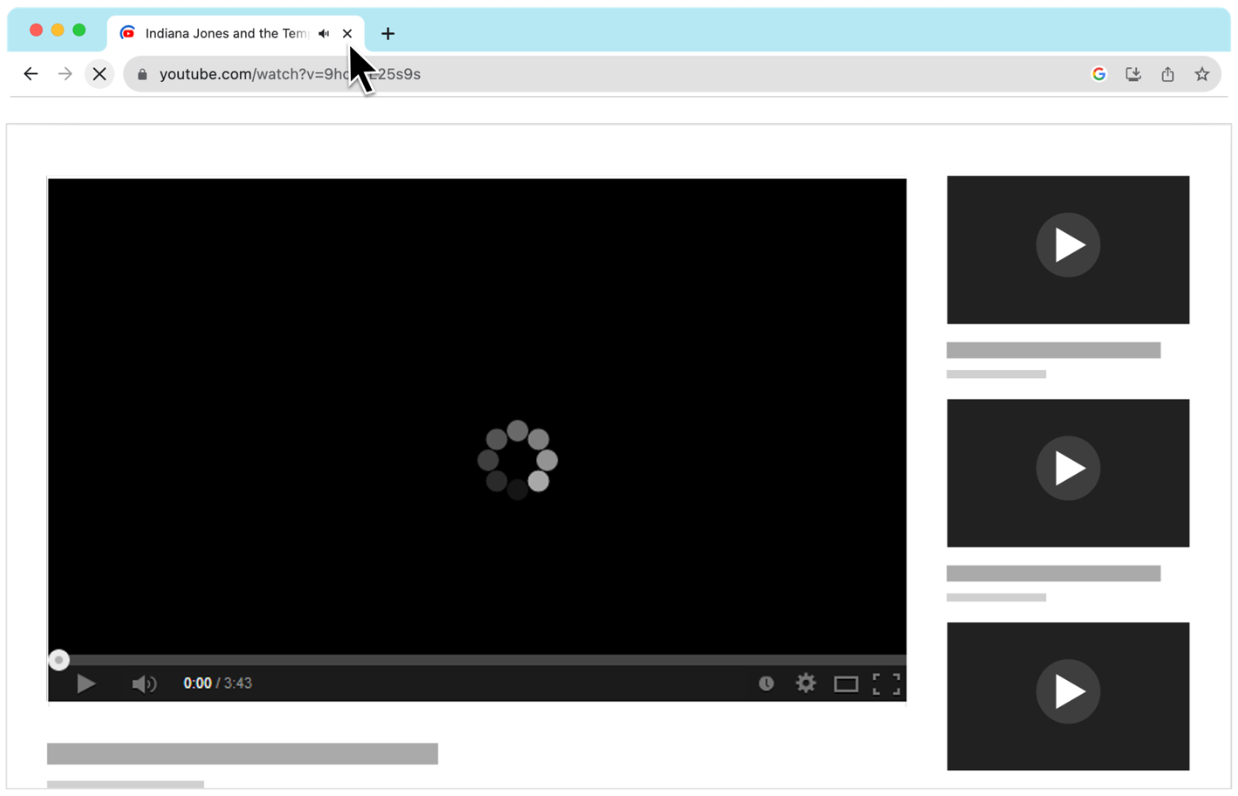Open the first suggested video thumbnail
1238x796 pixels.
click(1068, 250)
